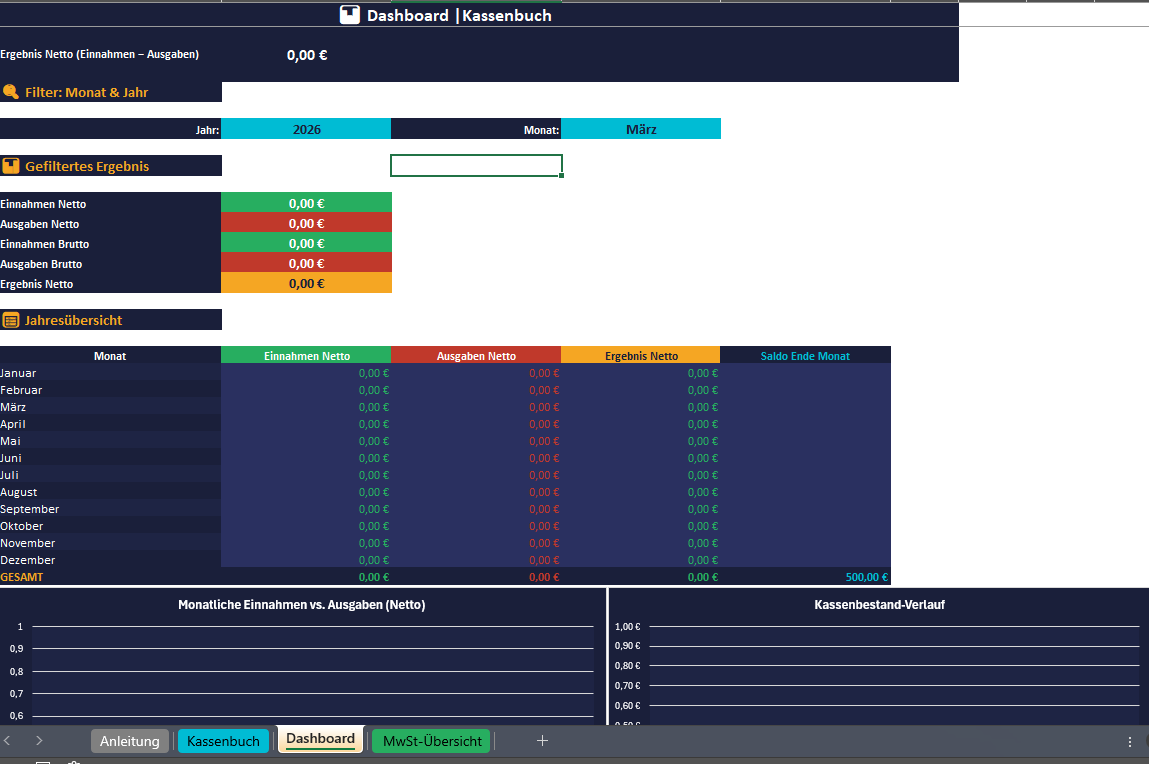The image size is (1149, 764).
Task: Add a new sheet with plus icon
Action: pyautogui.click(x=542, y=741)
